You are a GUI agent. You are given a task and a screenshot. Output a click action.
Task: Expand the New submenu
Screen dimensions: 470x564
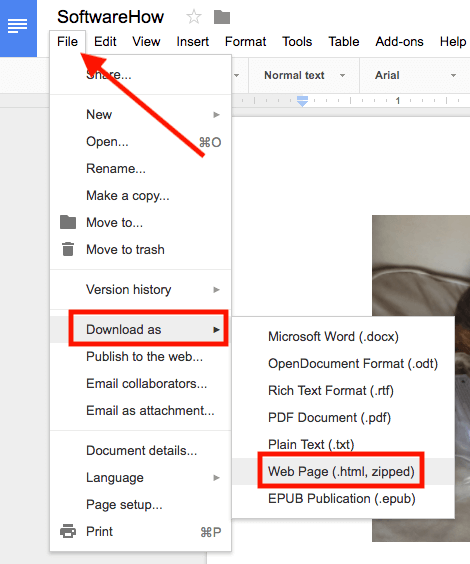coord(141,115)
